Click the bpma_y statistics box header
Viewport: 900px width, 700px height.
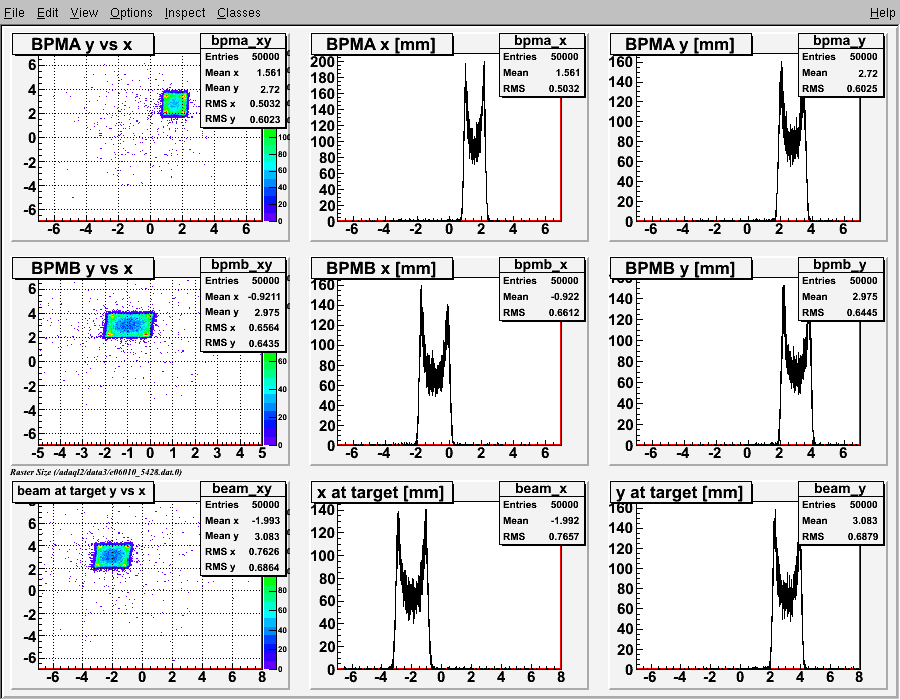coord(840,41)
